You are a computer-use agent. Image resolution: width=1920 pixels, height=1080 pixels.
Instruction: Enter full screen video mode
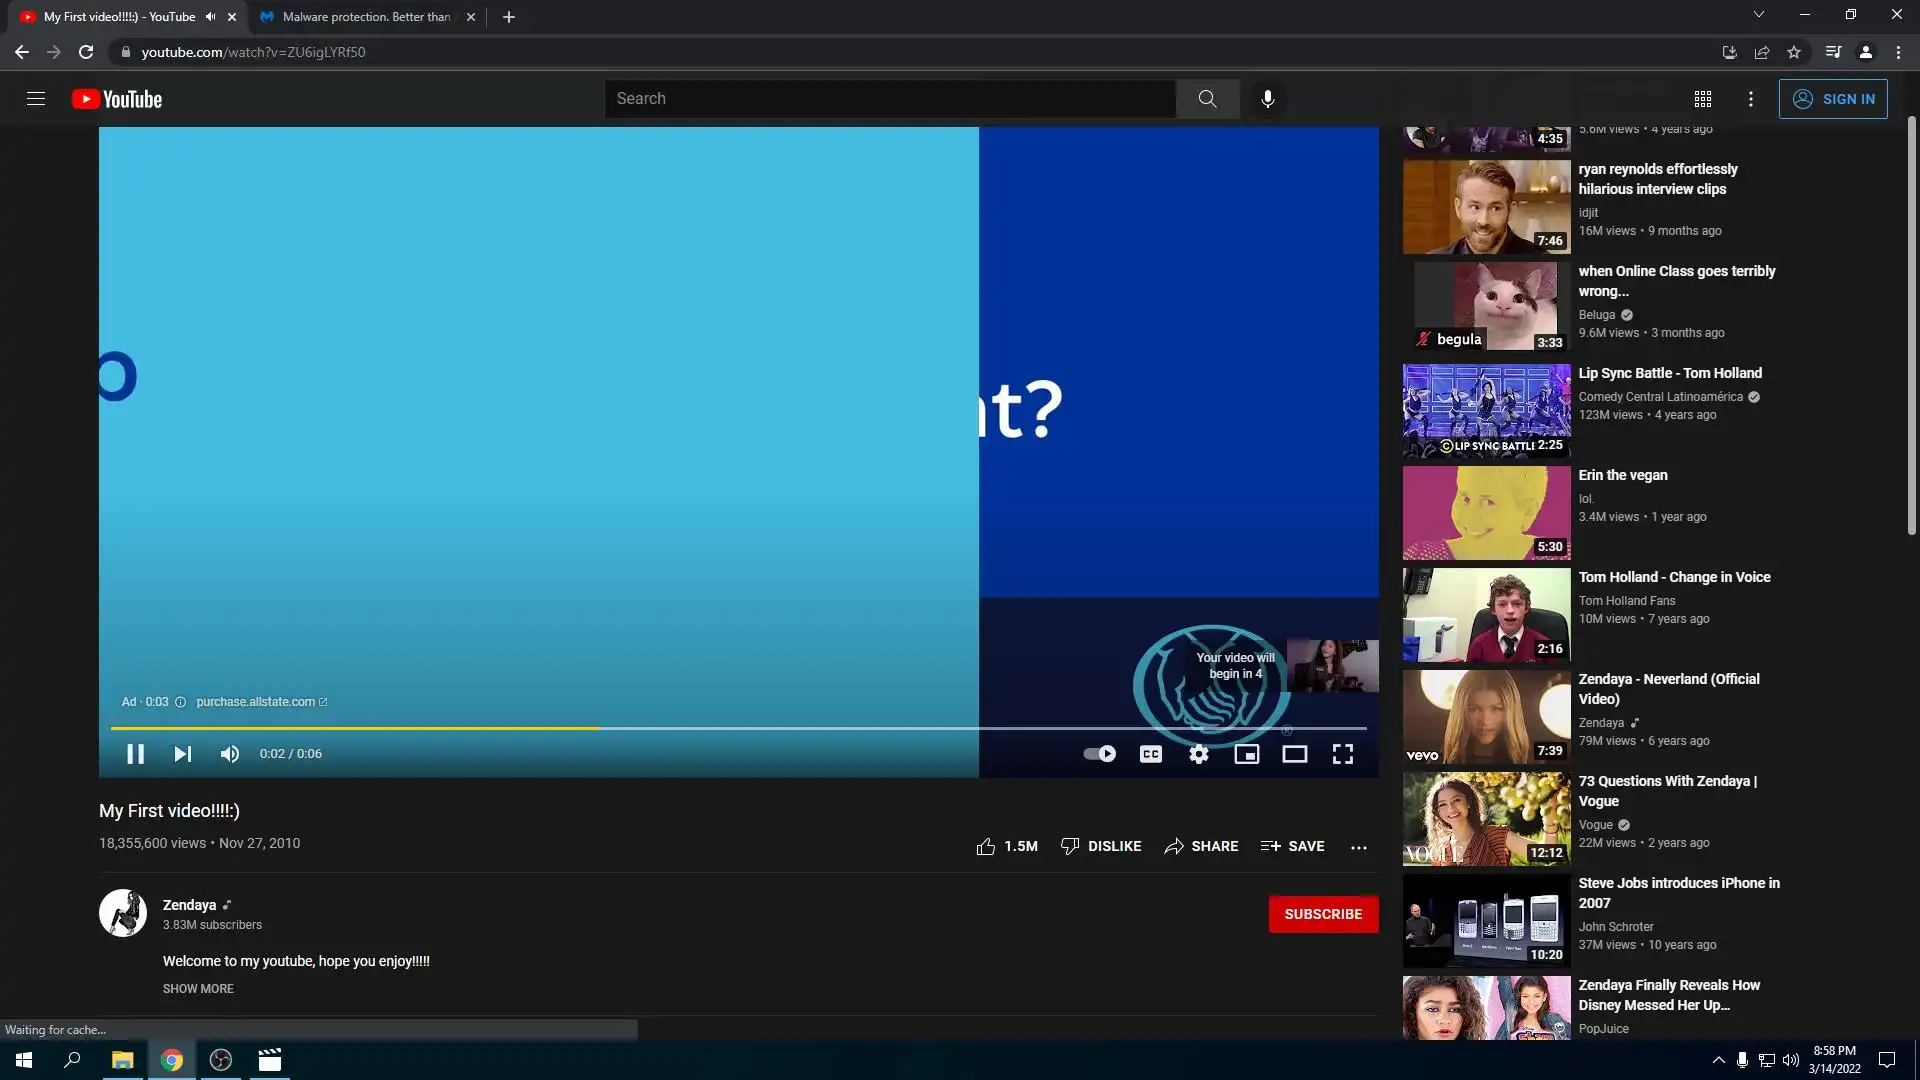tap(1342, 754)
